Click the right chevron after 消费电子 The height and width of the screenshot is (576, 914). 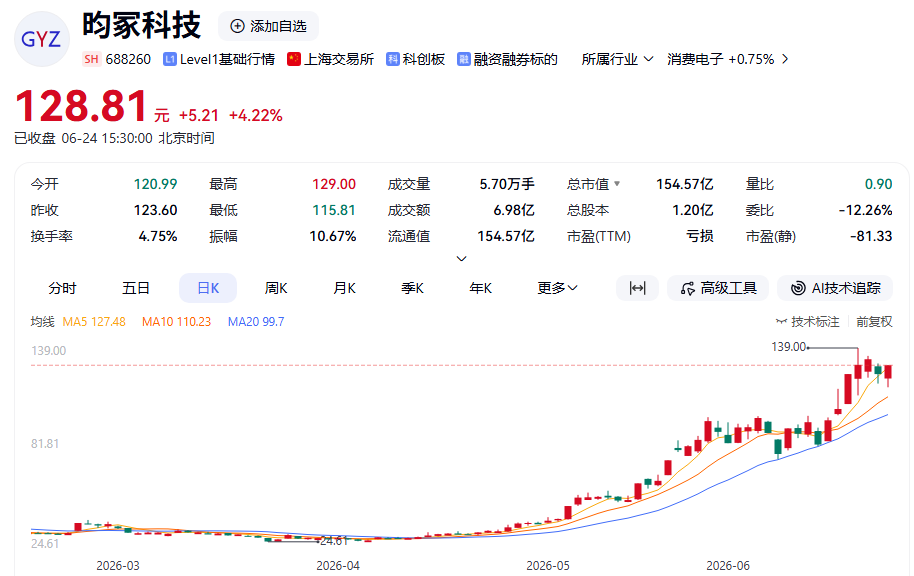click(785, 59)
